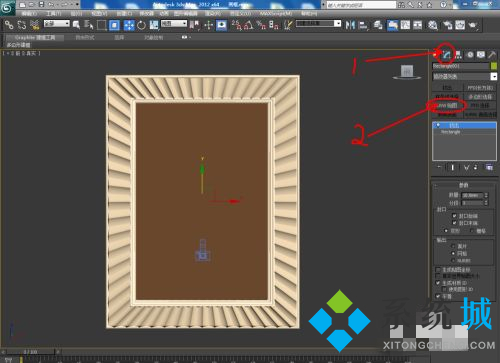The image size is (500, 363).
Task: Toggle Percent Snap icon
Action: [x=261, y=25]
